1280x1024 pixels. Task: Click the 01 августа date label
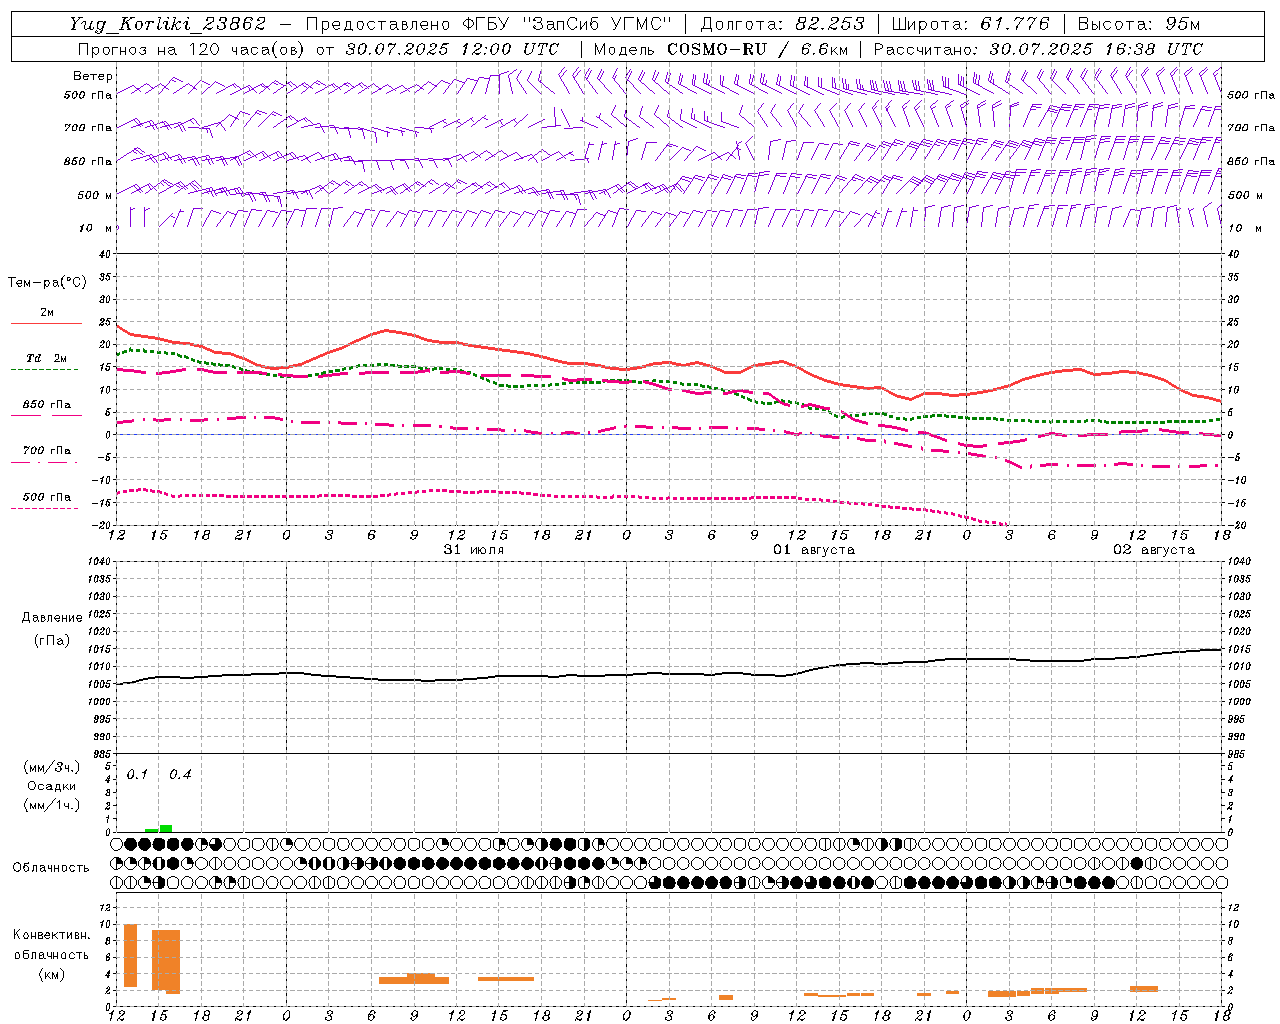tap(814, 550)
